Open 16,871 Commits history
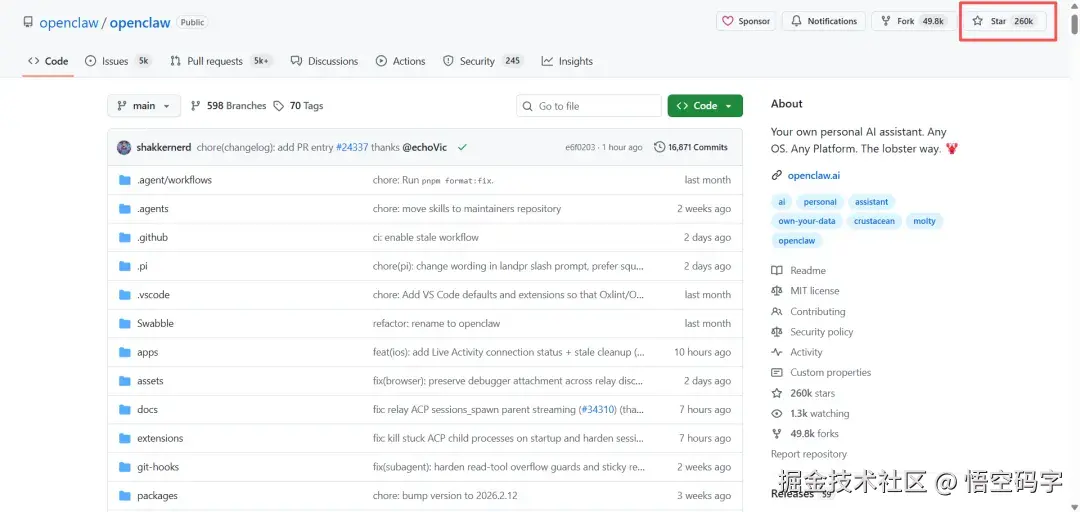 click(691, 147)
